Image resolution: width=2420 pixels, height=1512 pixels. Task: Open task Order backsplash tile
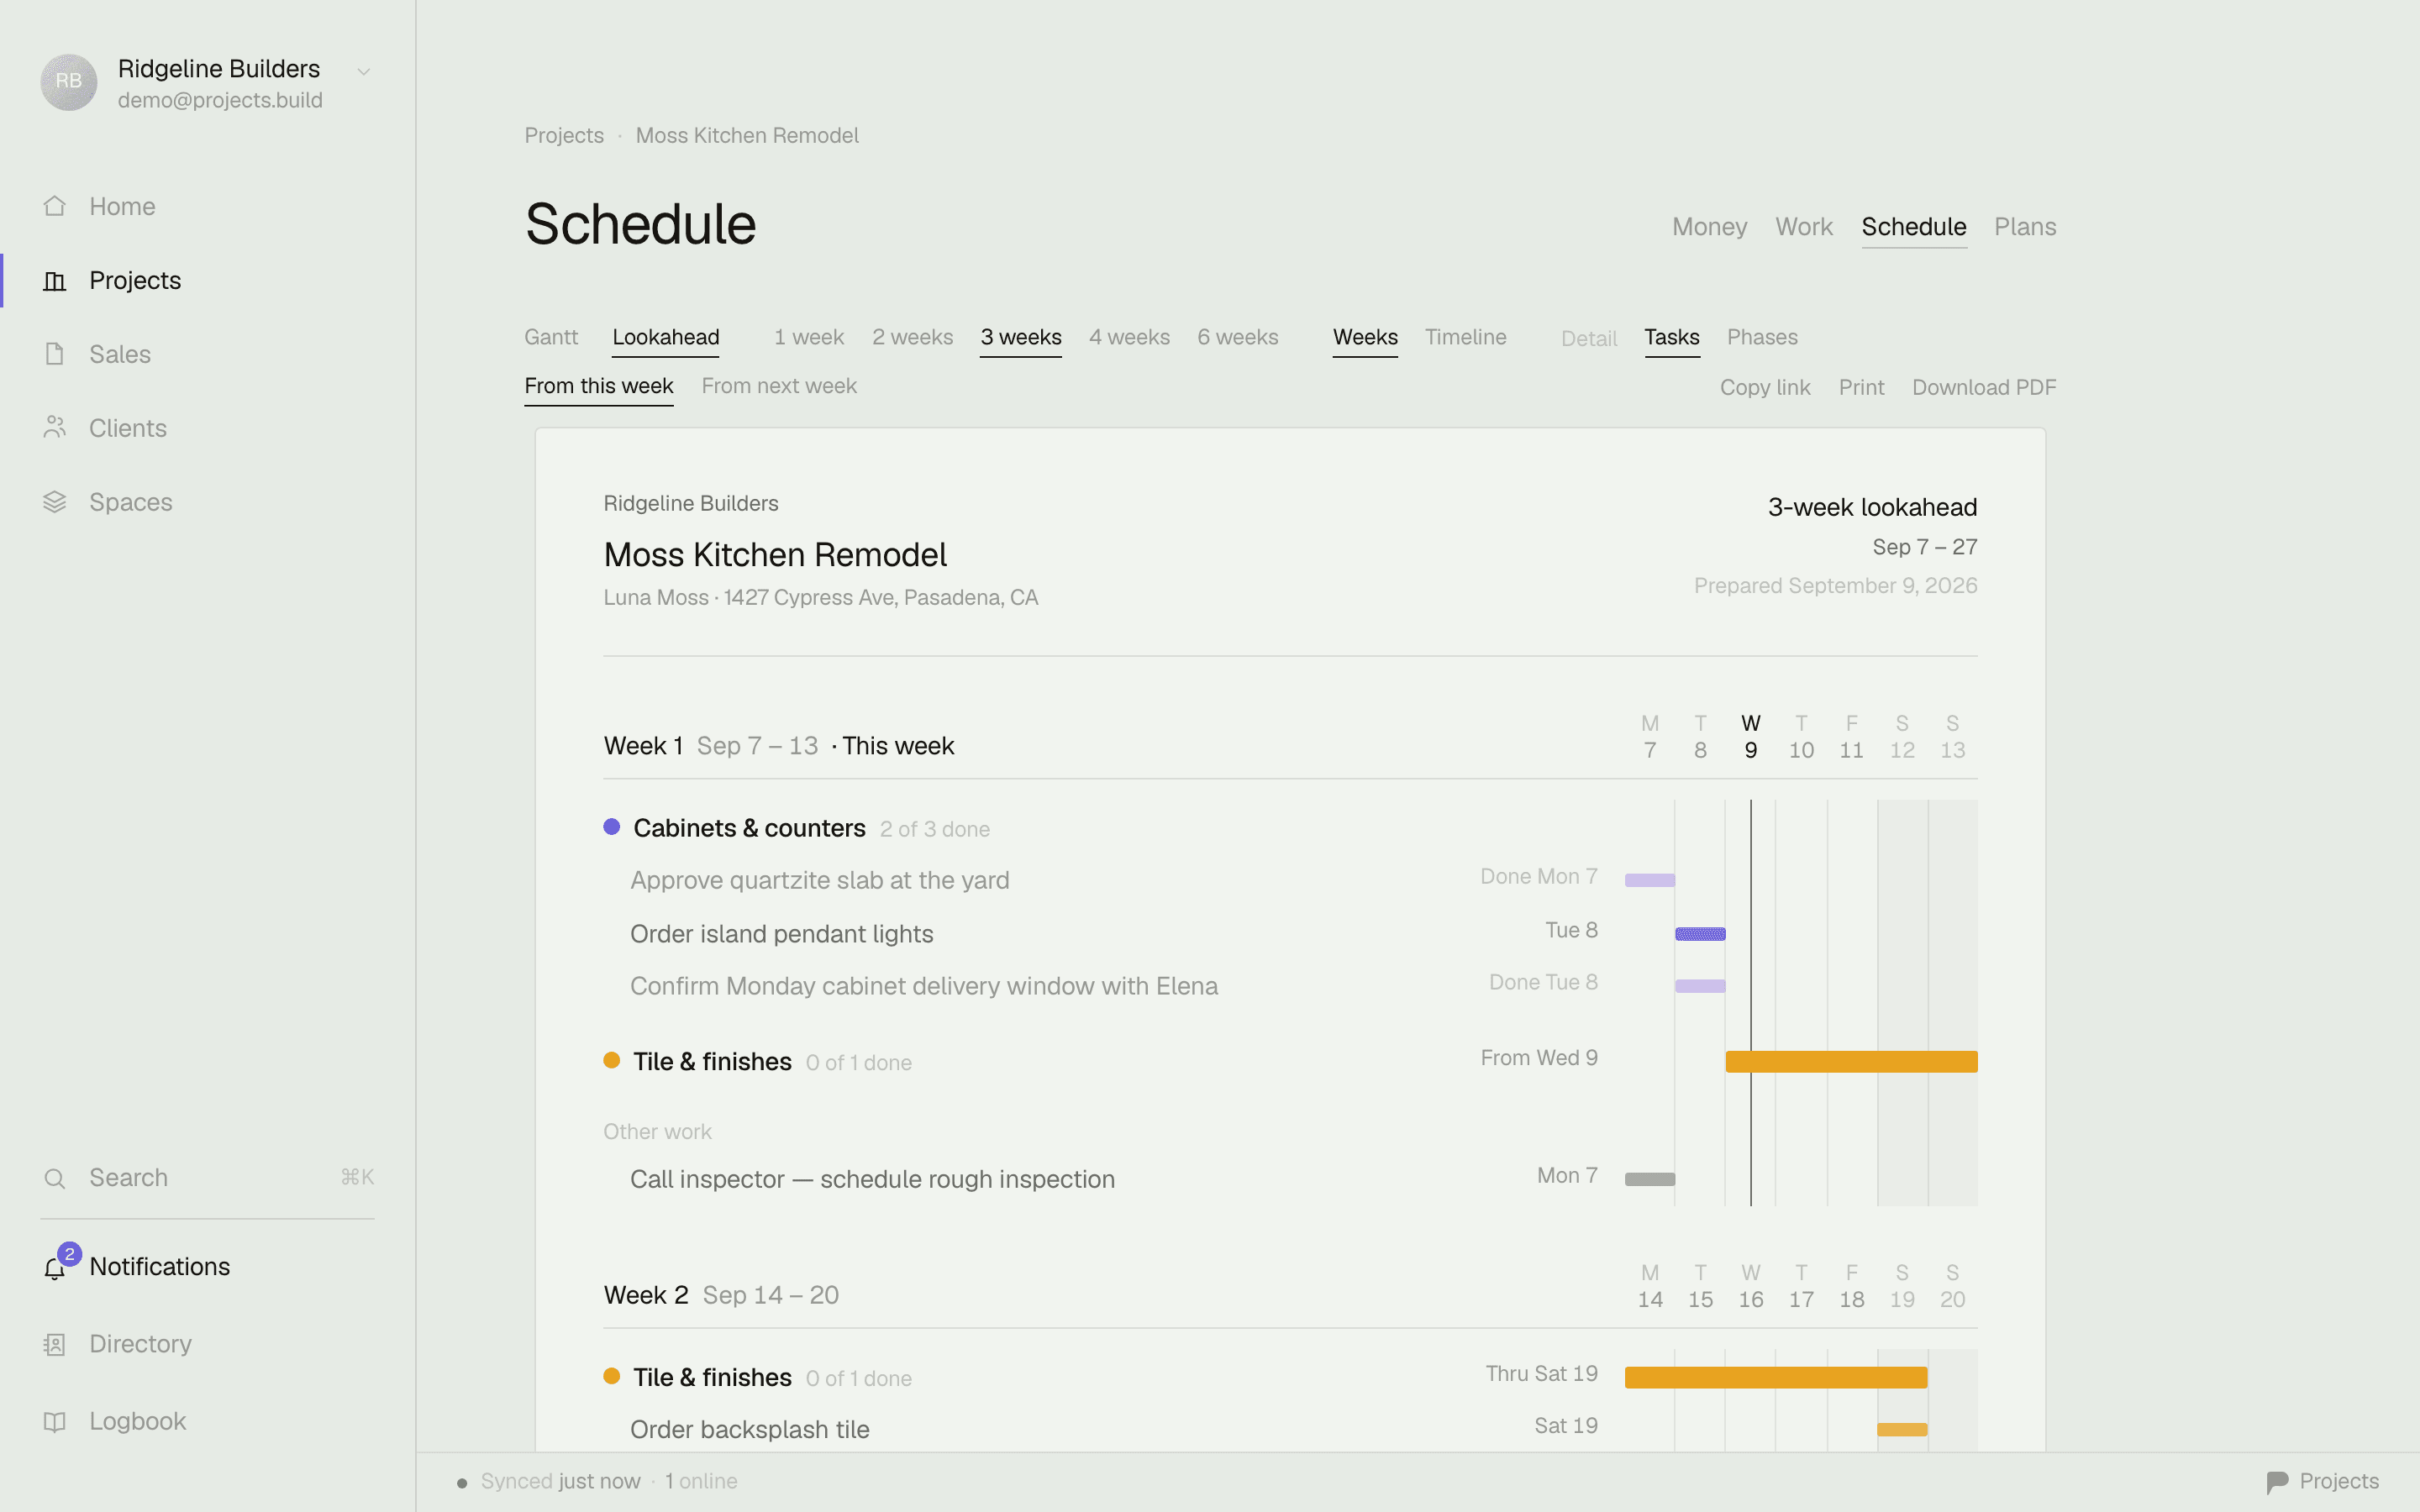[x=750, y=1429]
